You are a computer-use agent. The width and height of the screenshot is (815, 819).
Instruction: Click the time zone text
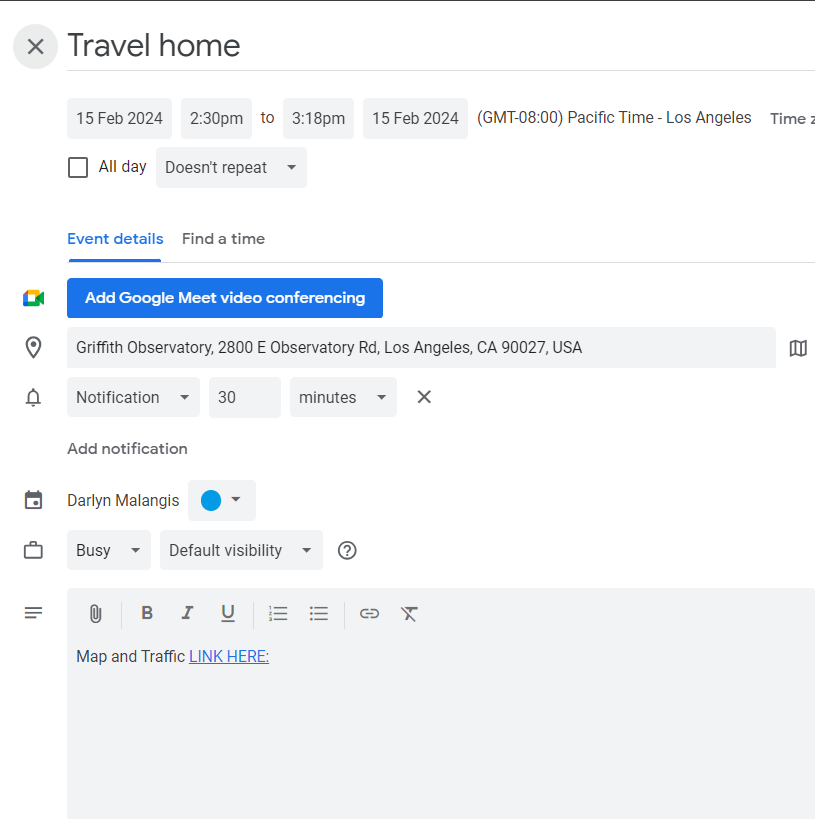coord(614,118)
